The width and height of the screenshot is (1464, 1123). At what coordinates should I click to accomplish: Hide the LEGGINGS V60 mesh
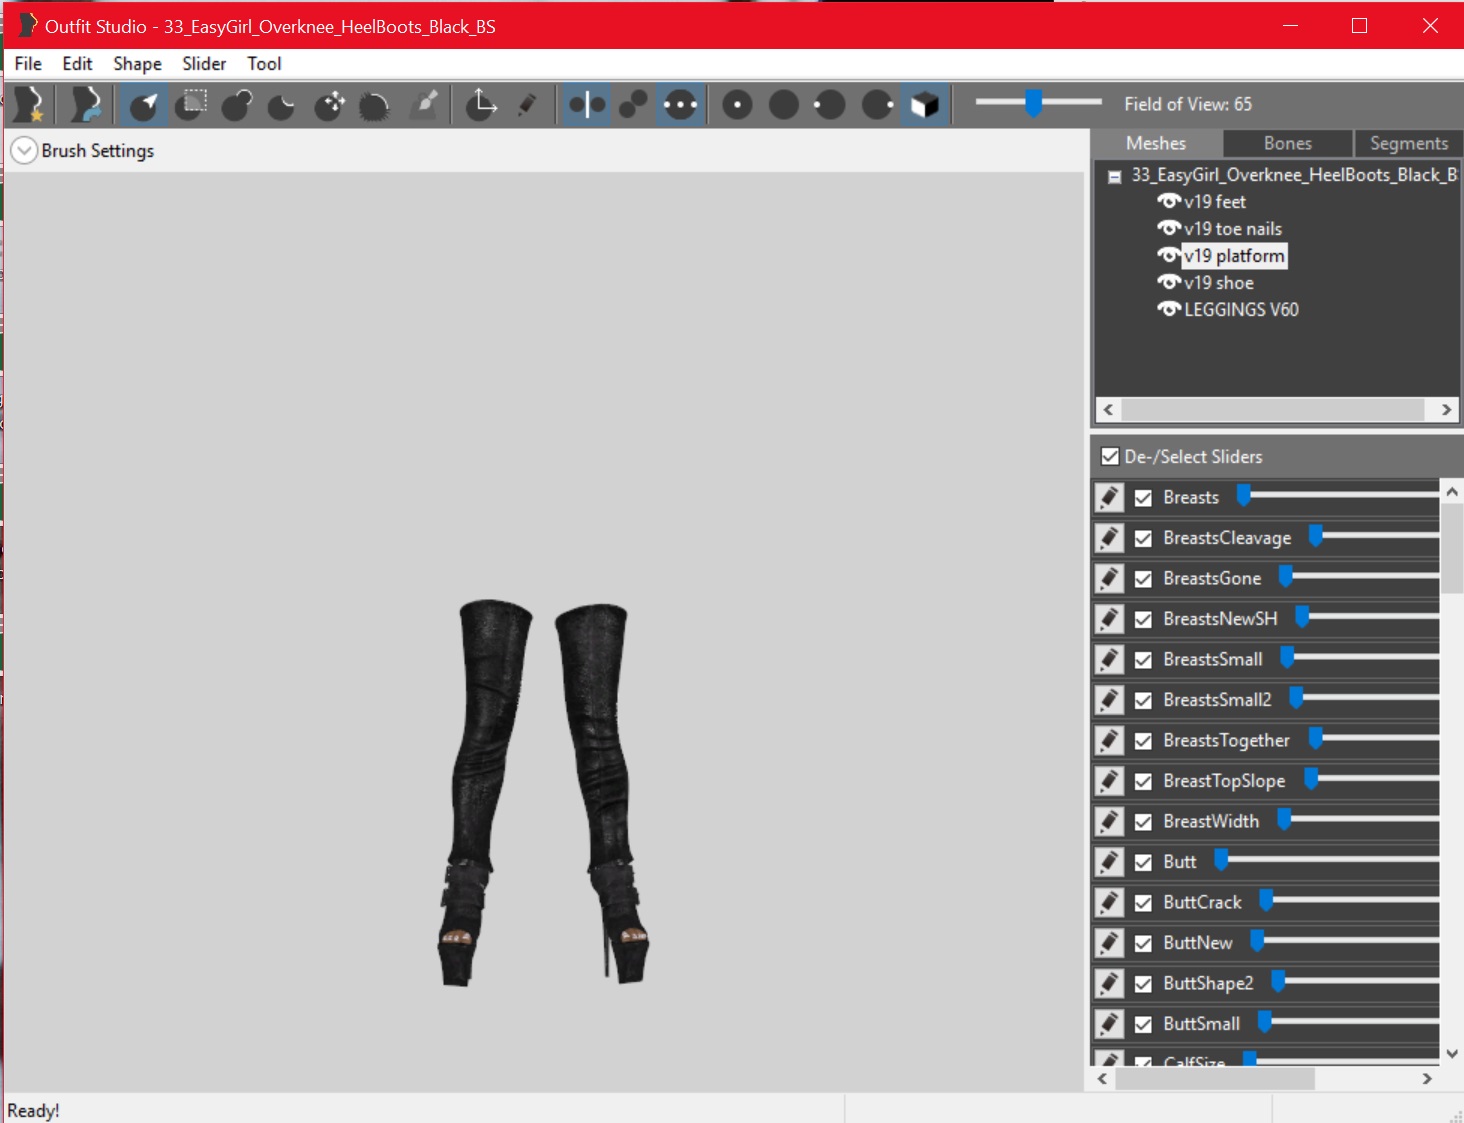pyautogui.click(x=1168, y=309)
